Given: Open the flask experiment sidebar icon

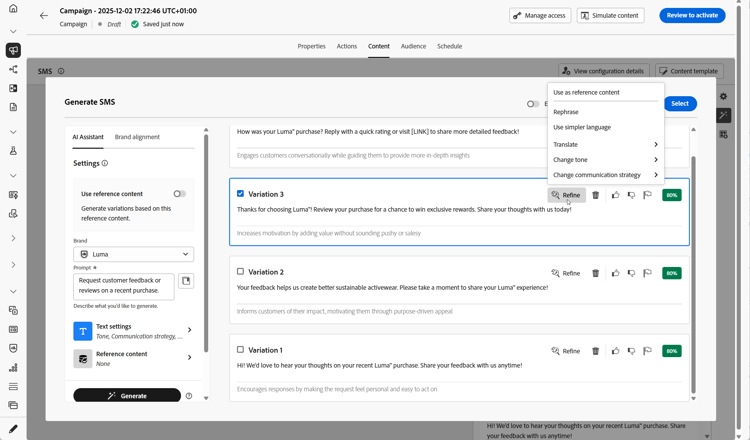Looking at the screenshot, I should coord(13,151).
